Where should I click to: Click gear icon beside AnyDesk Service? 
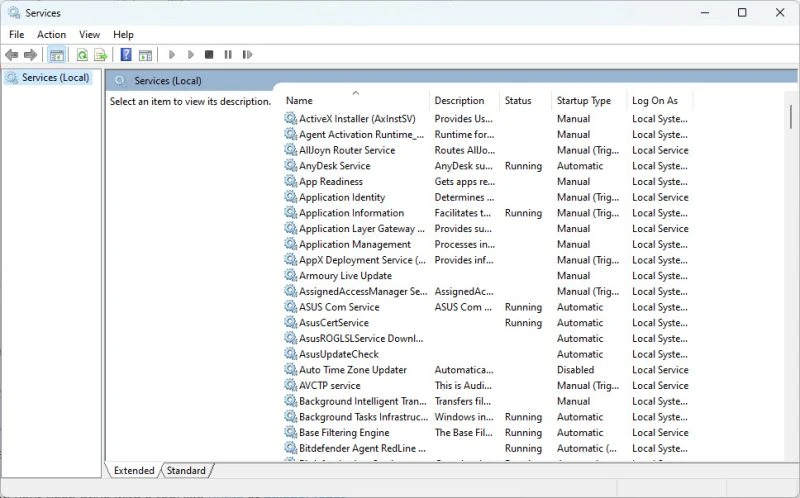point(291,165)
